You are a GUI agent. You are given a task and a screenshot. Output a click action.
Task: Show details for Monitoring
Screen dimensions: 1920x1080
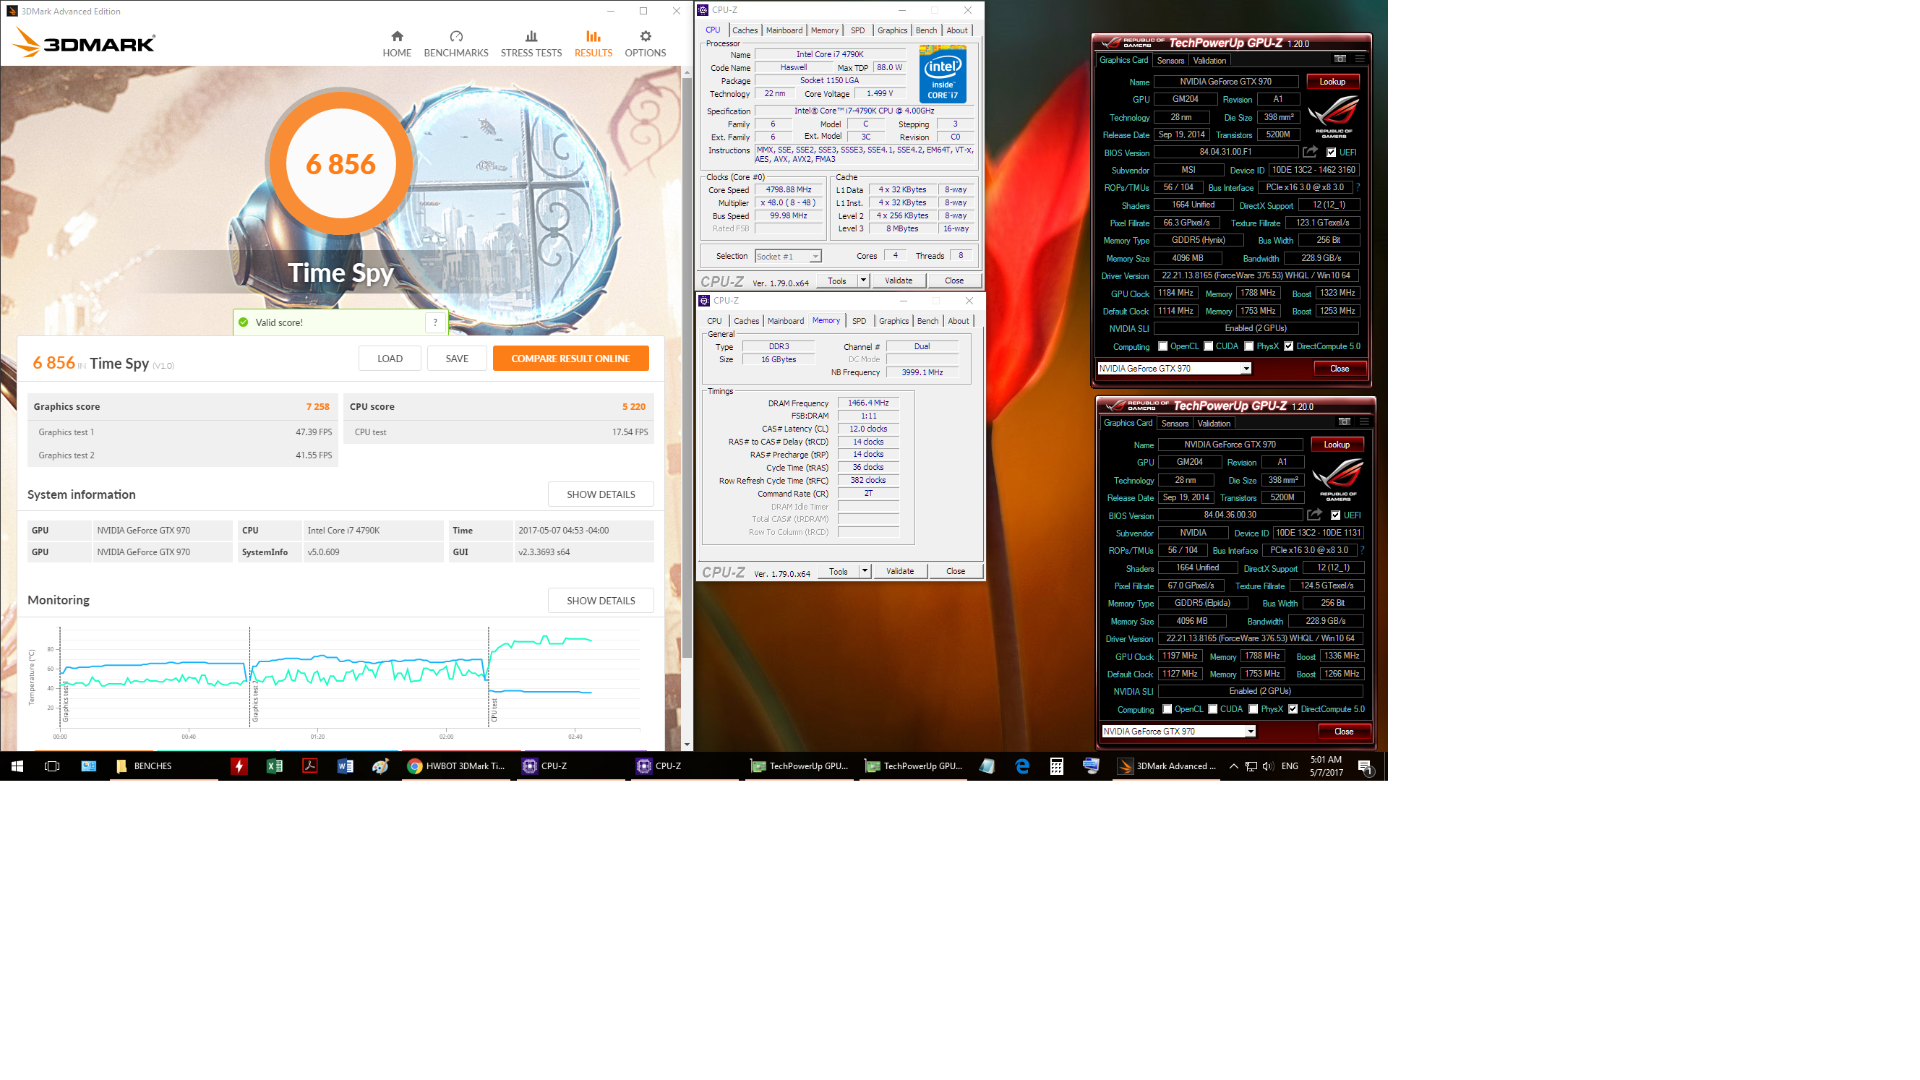(600, 600)
